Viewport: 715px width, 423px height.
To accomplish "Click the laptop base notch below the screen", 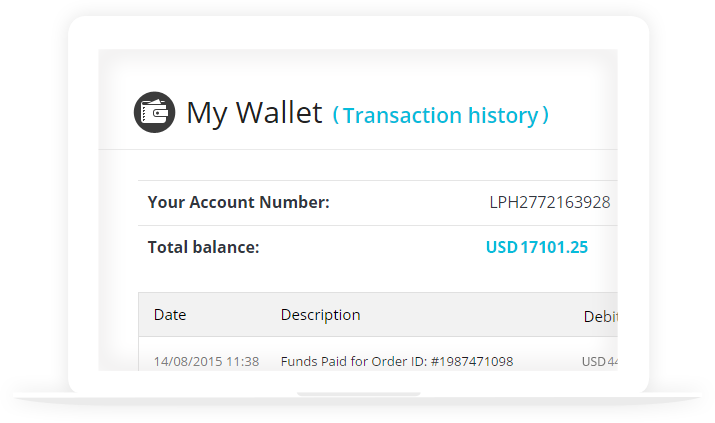I will (x=358, y=394).
